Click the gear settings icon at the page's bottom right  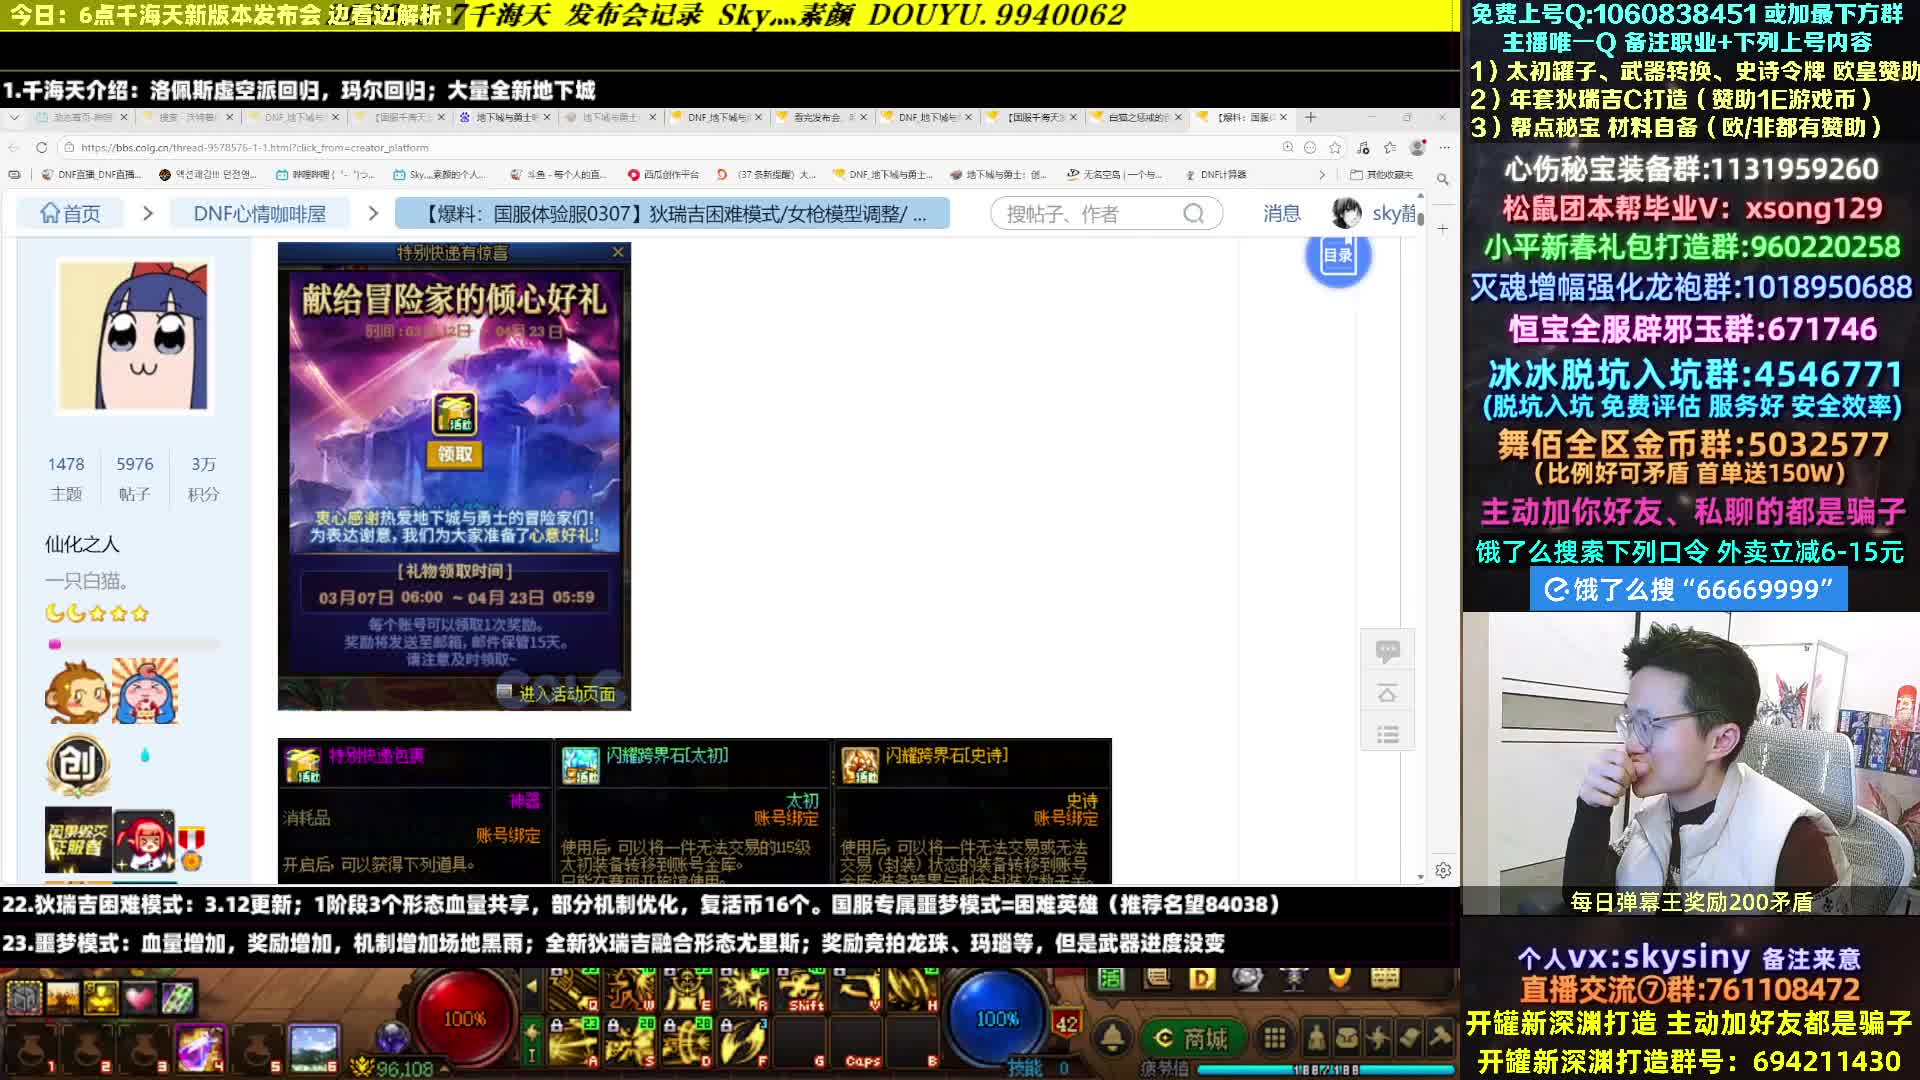click(1442, 870)
